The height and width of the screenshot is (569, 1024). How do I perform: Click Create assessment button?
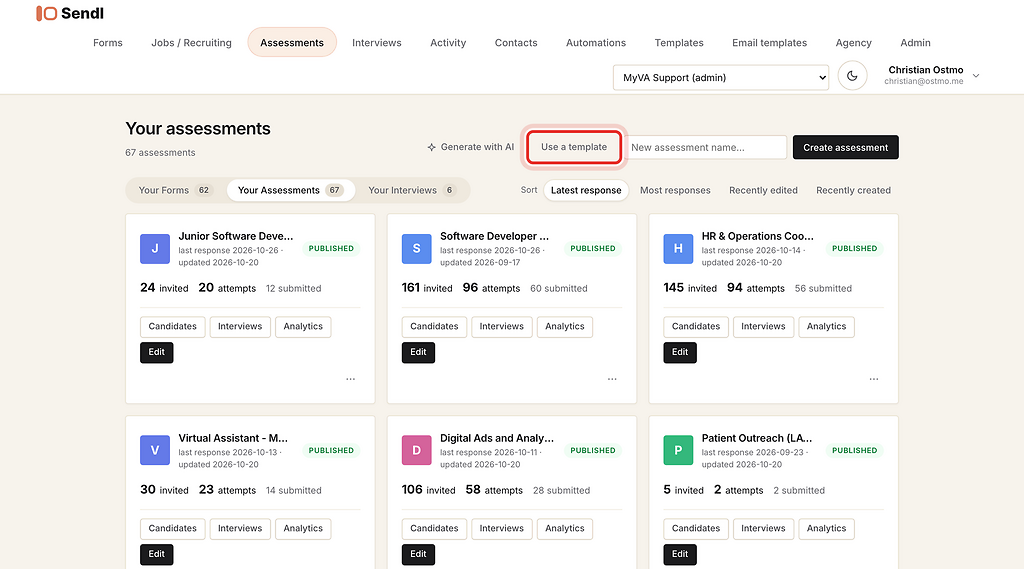coord(846,147)
